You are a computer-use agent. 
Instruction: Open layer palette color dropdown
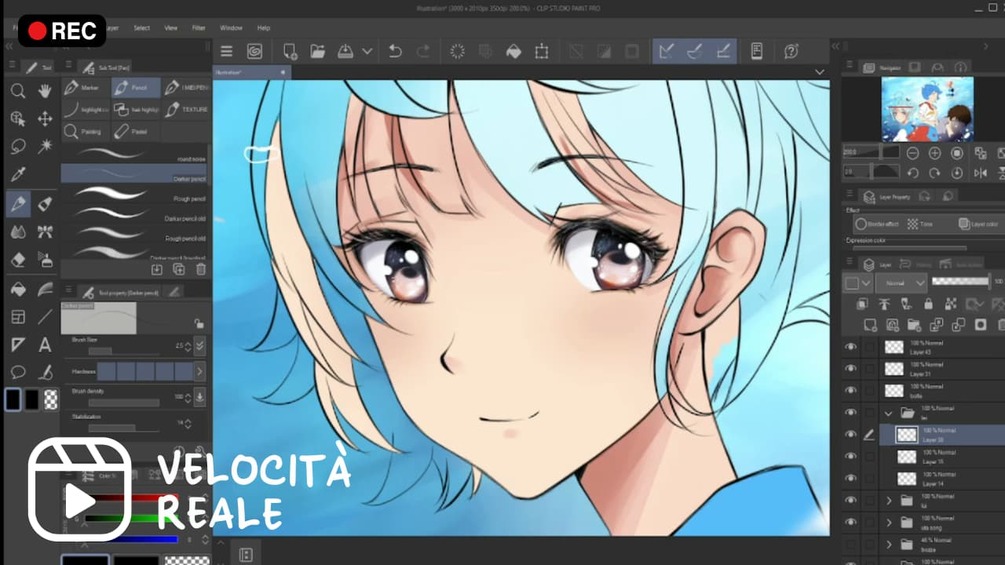click(x=858, y=282)
